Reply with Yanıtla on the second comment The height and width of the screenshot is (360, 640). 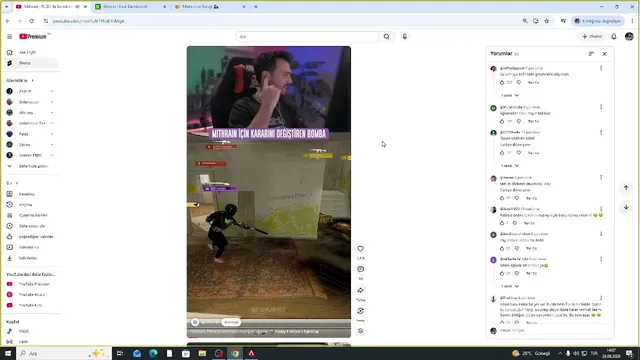click(x=533, y=121)
